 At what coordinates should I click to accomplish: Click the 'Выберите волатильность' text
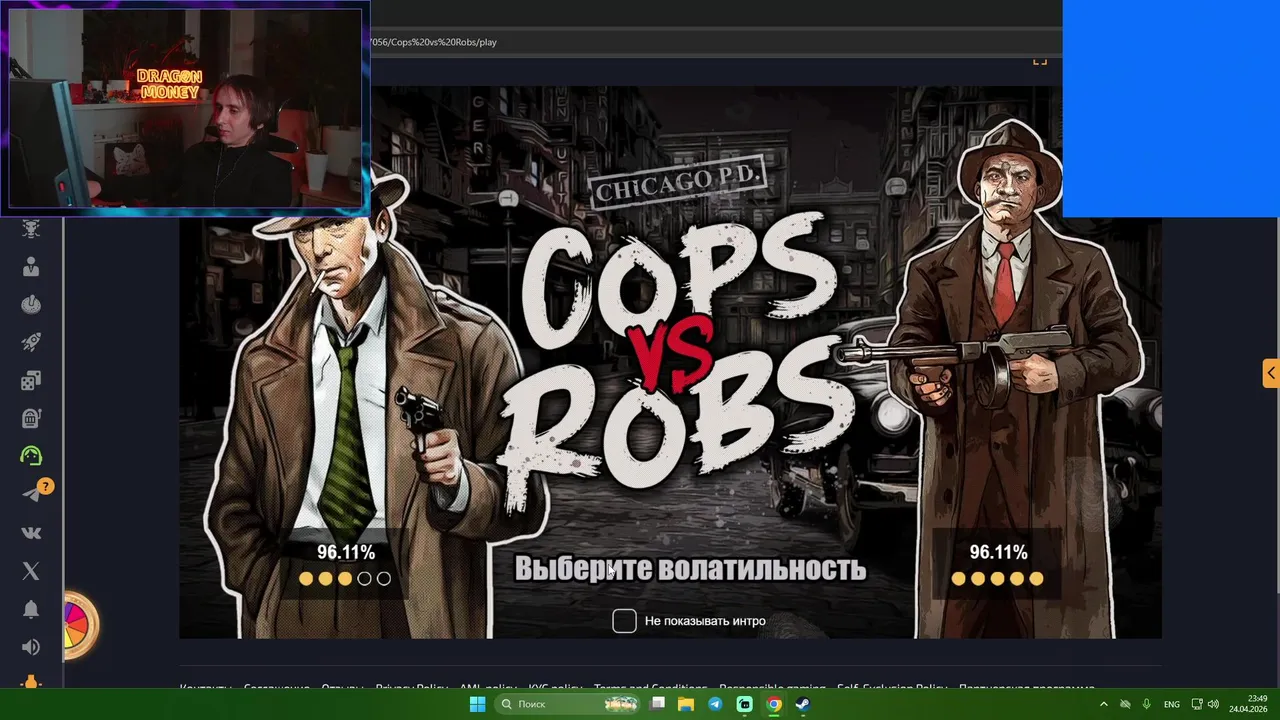pos(690,569)
